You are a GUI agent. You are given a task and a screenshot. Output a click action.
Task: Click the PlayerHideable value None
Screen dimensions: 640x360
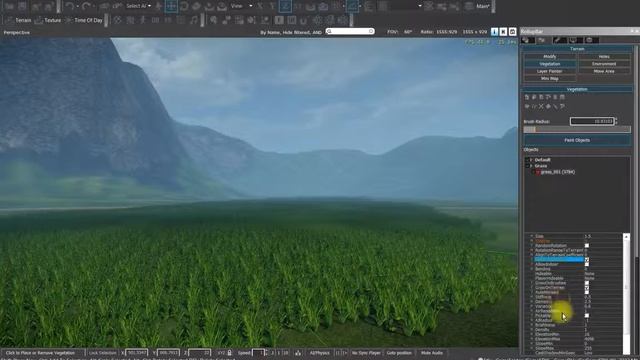589,278
